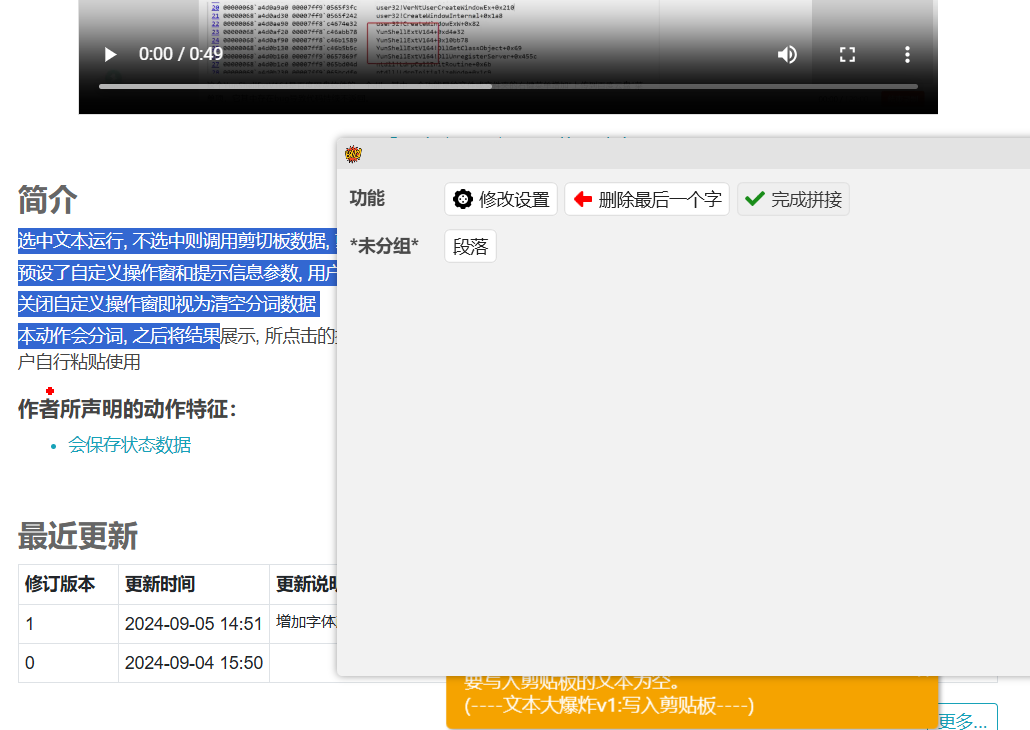Open the 会保存状态数据 link

coord(129,445)
